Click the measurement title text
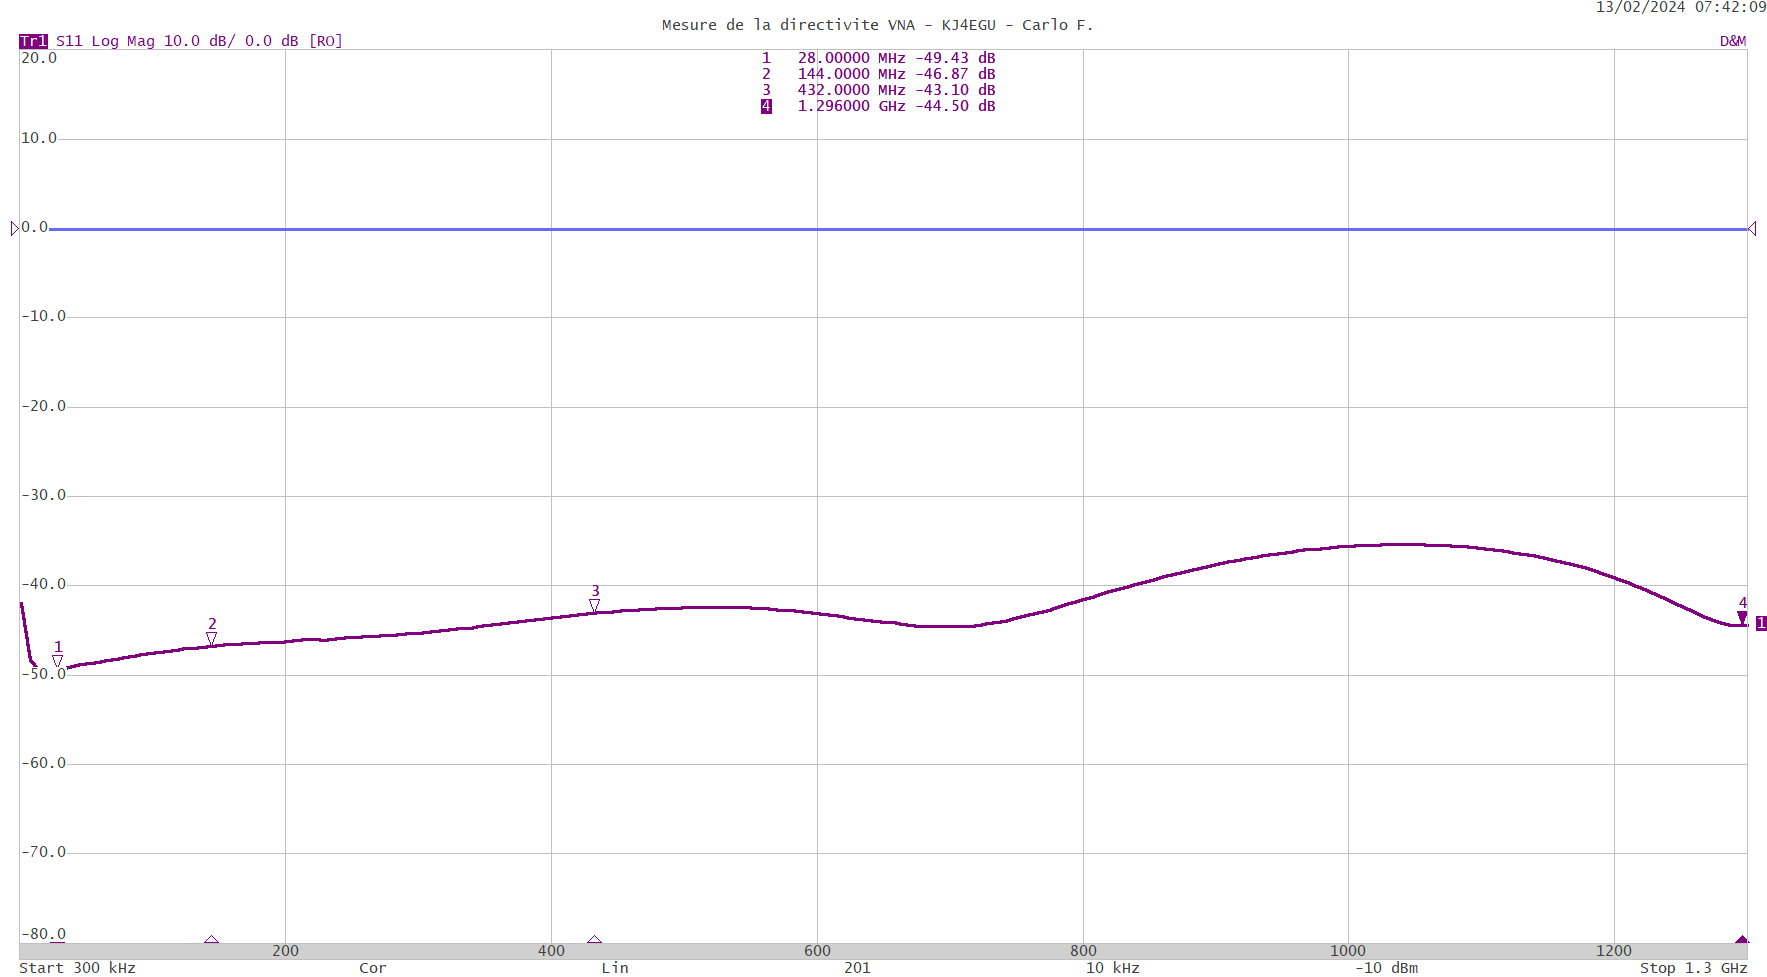This screenshot has width=1767, height=977. click(877, 25)
